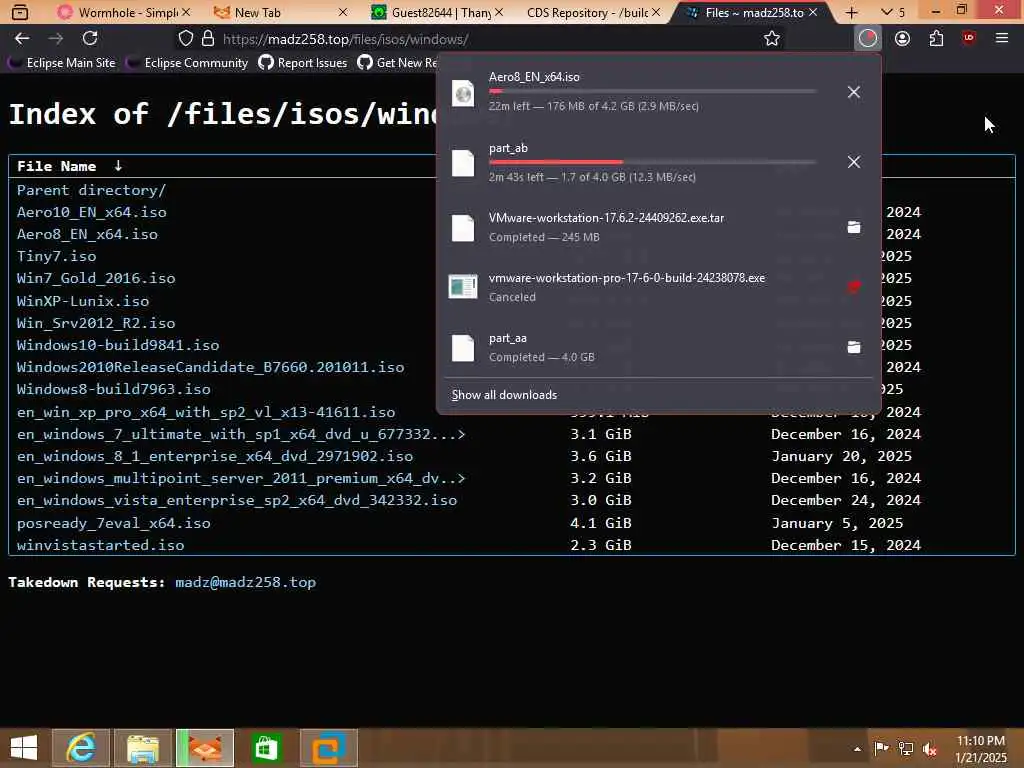Open the Windows Start button
The image size is (1024, 768).
(x=24, y=748)
